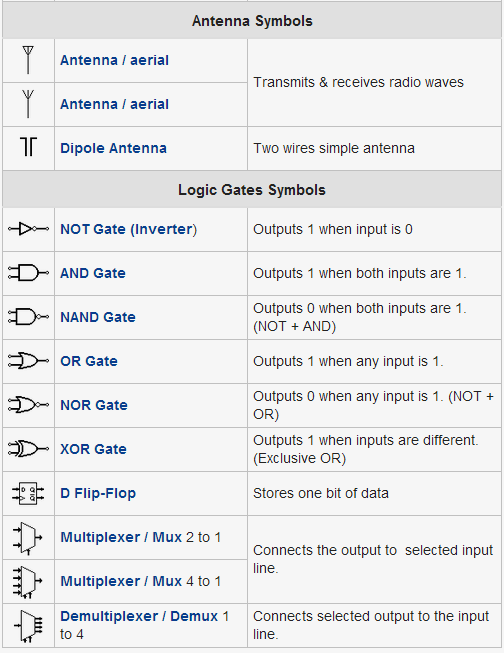Click the triangle-top antenna symbol icon
This screenshot has width=504, height=653.
[28, 60]
